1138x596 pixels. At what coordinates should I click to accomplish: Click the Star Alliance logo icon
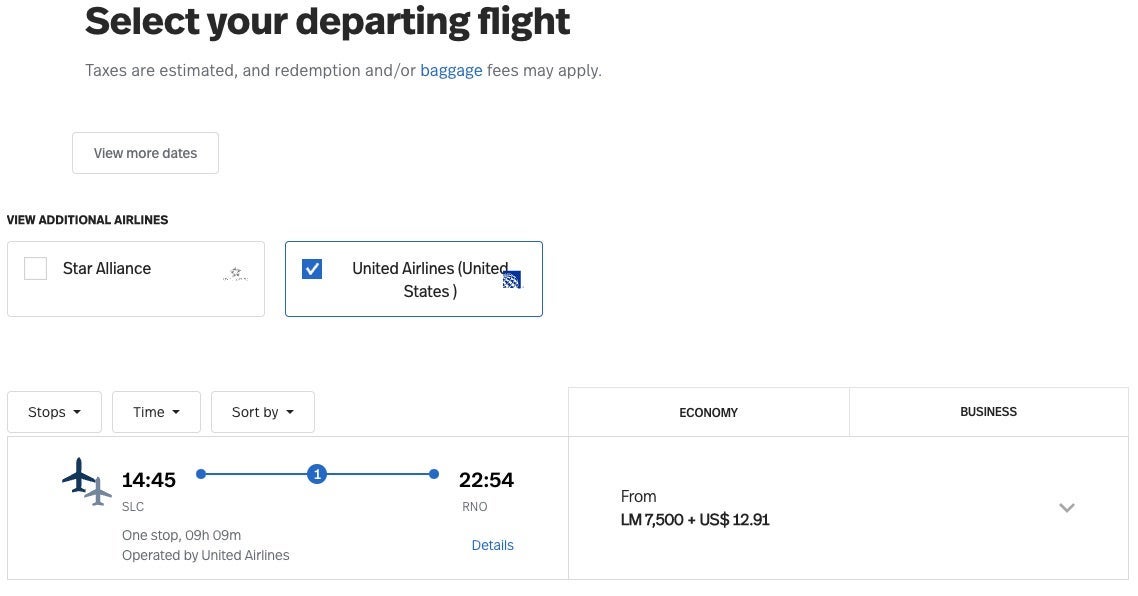[x=236, y=273]
